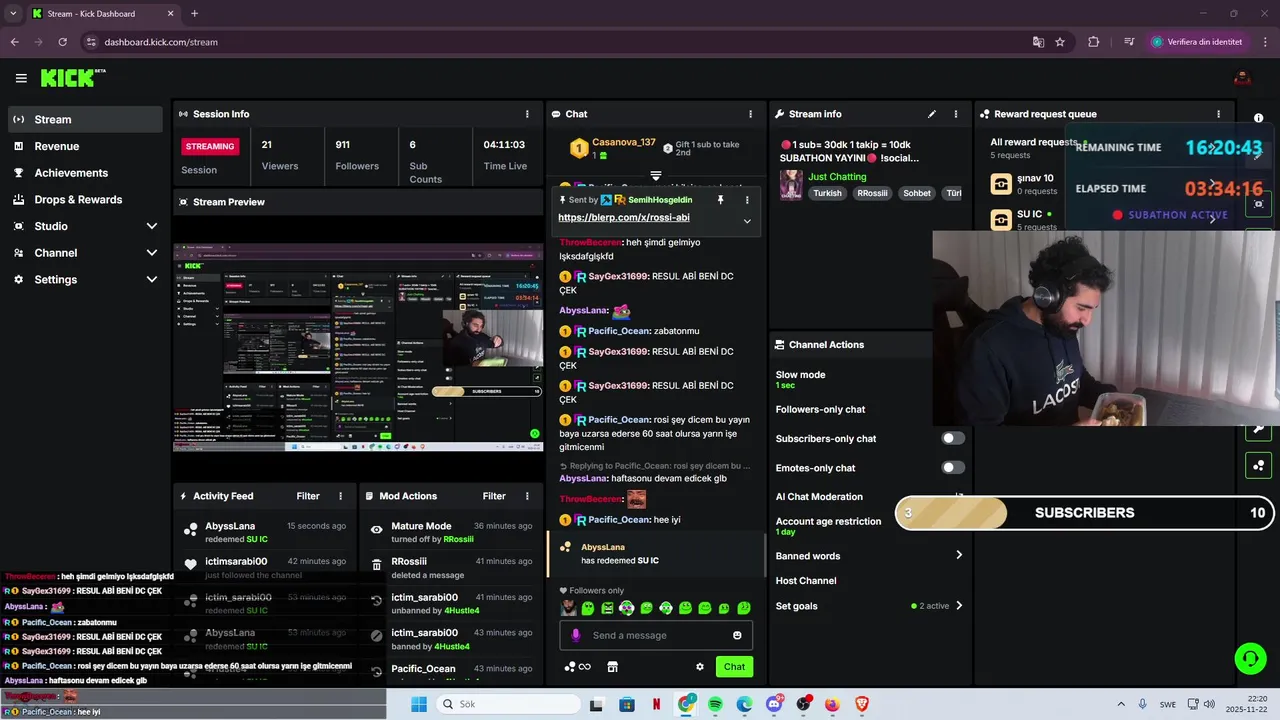
Task: Select Stream in the sidebar
Action: coord(84,119)
